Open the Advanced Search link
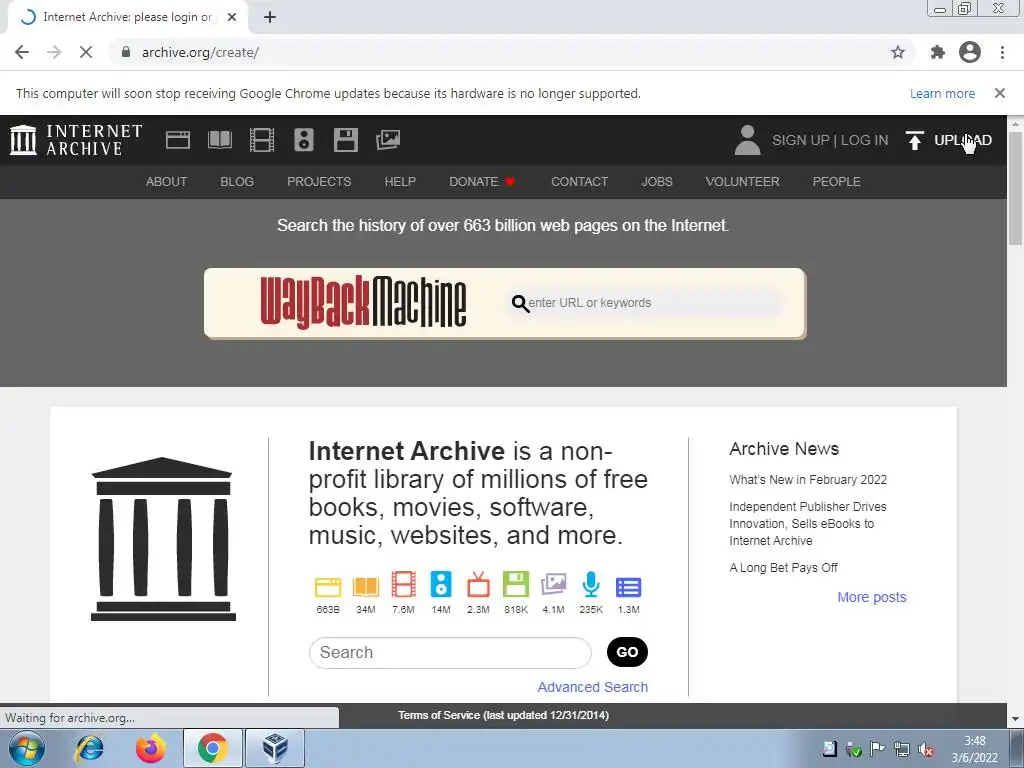Viewport: 1024px width, 768px height. (x=592, y=687)
